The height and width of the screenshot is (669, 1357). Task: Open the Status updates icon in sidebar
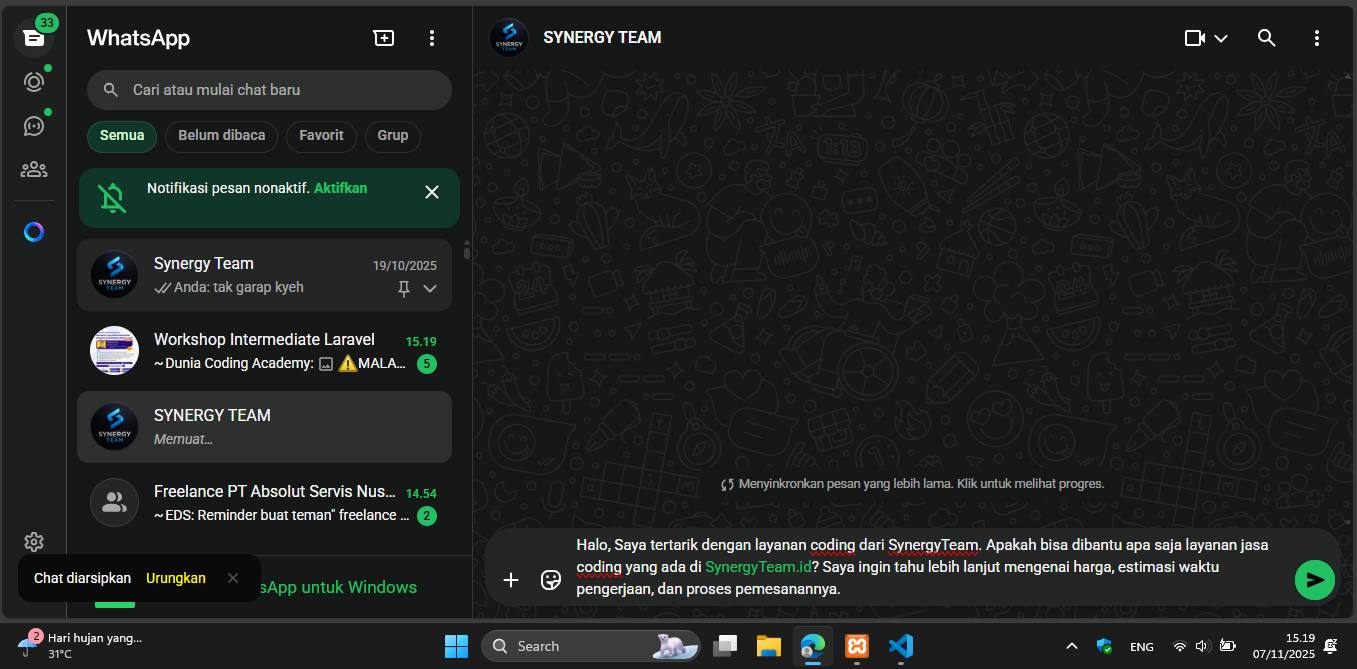[x=34, y=82]
